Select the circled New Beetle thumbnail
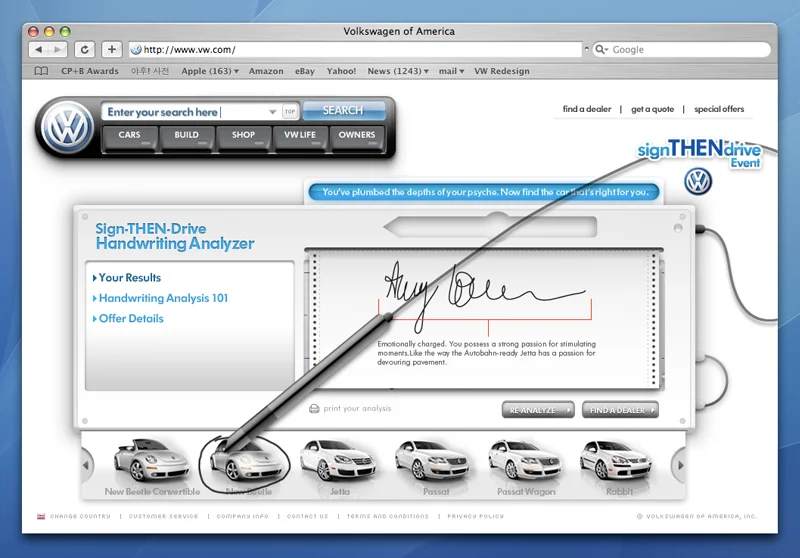This screenshot has height=558, width=800. pyautogui.click(x=247, y=465)
